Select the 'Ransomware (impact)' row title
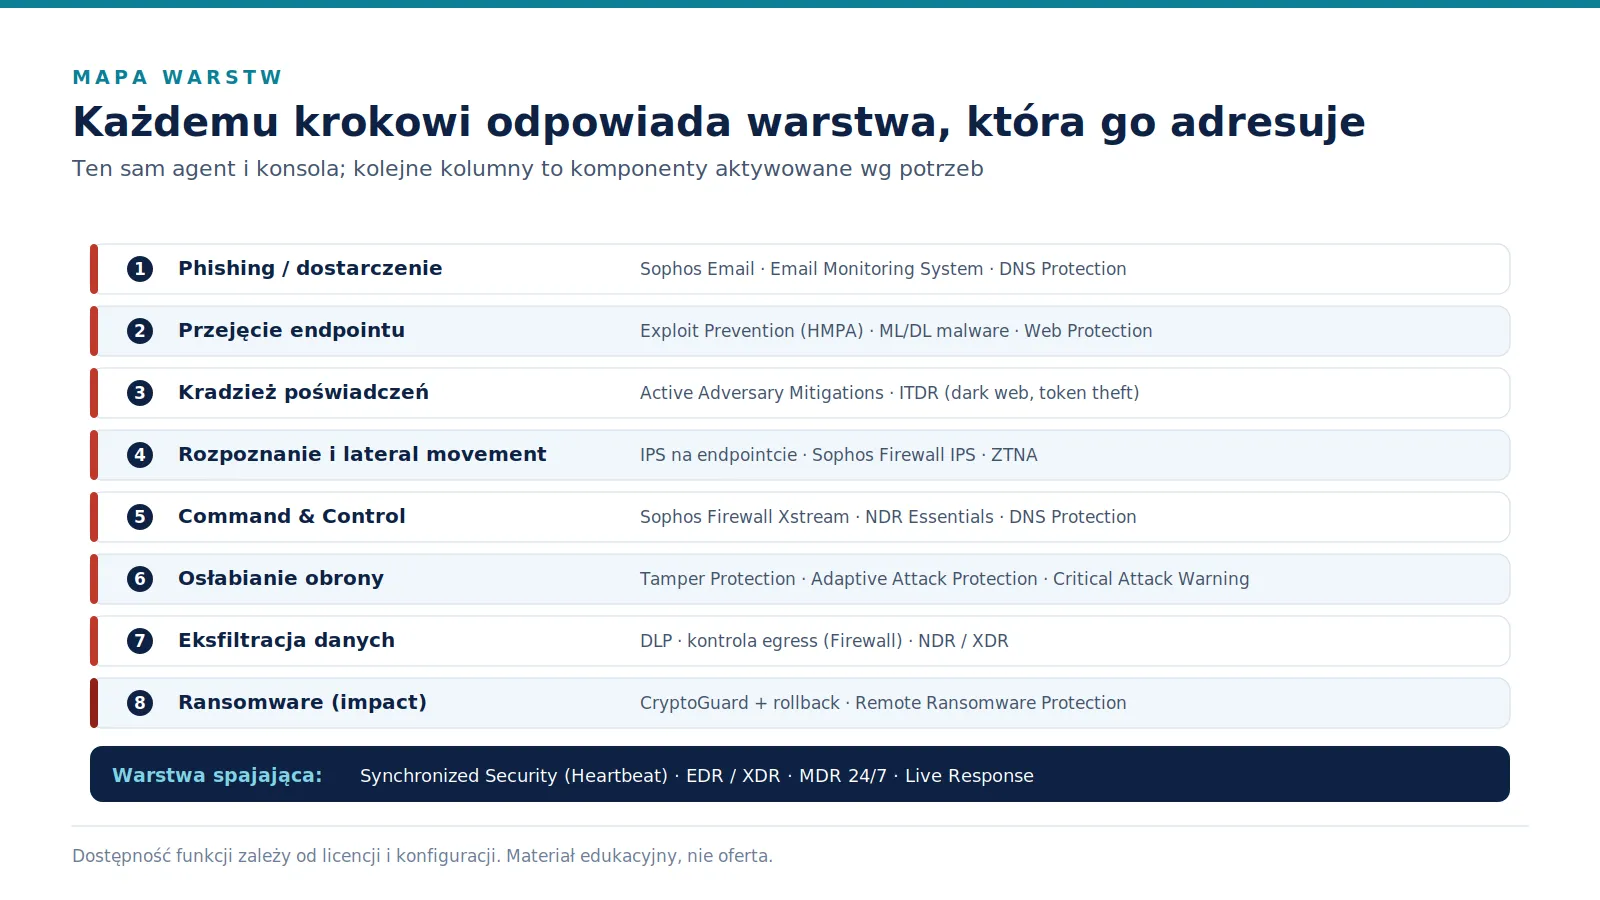 click(302, 702)
